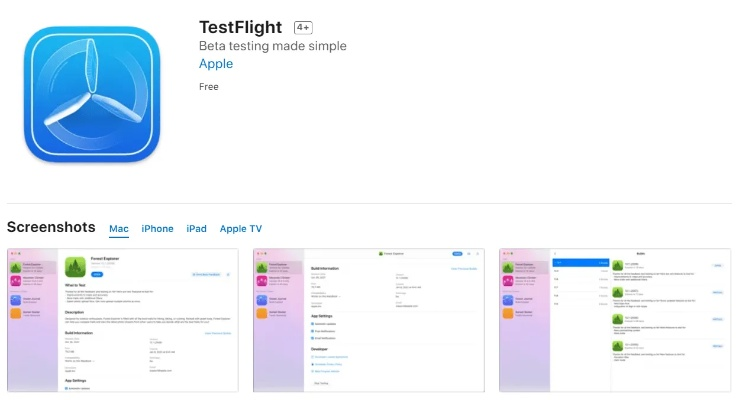The width and height of the screenshot is (739, 400).
Task: Click the large Forest Explorer icon in first screenshot
Action: (77, 266)
